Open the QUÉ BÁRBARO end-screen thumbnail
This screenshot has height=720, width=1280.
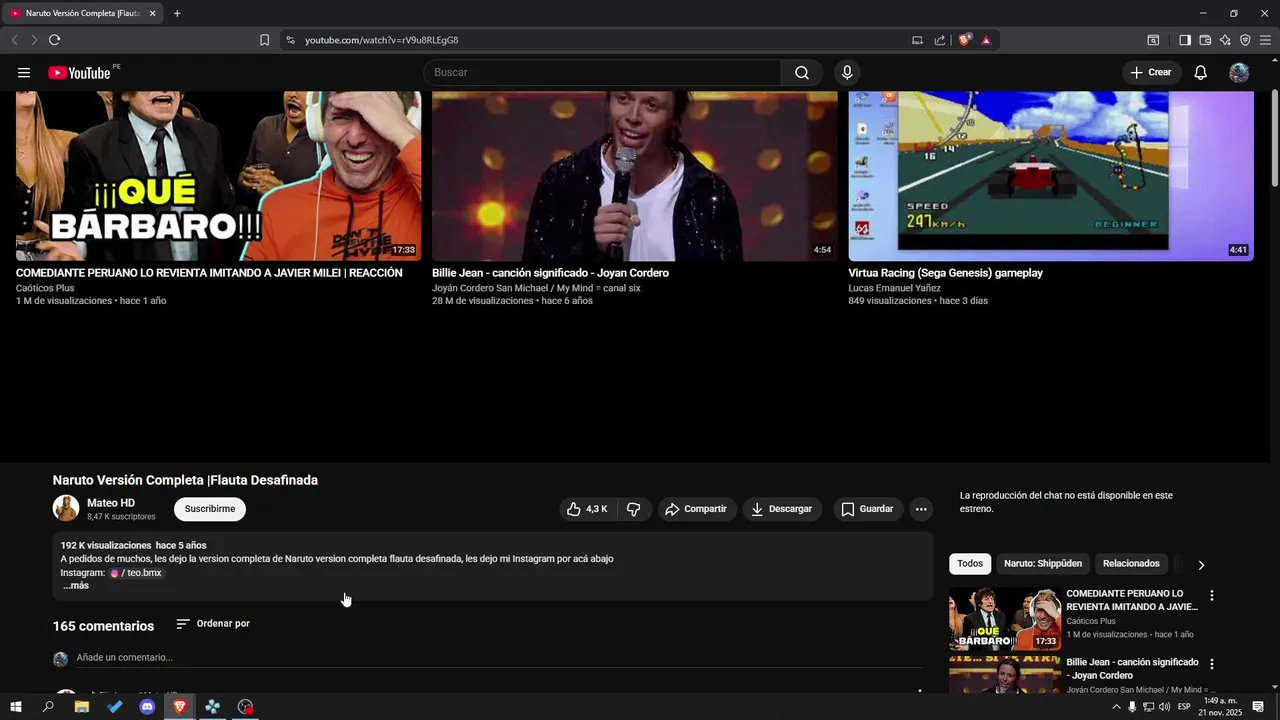tap(218, 176)
